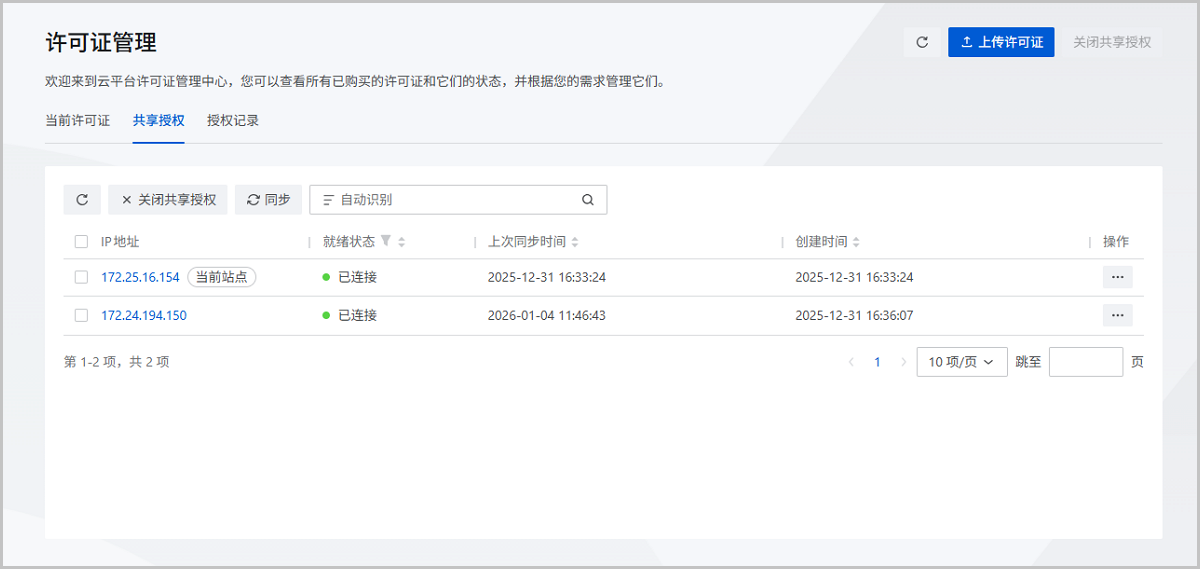Switch to the 授权记录 tab

coord(233,120)
